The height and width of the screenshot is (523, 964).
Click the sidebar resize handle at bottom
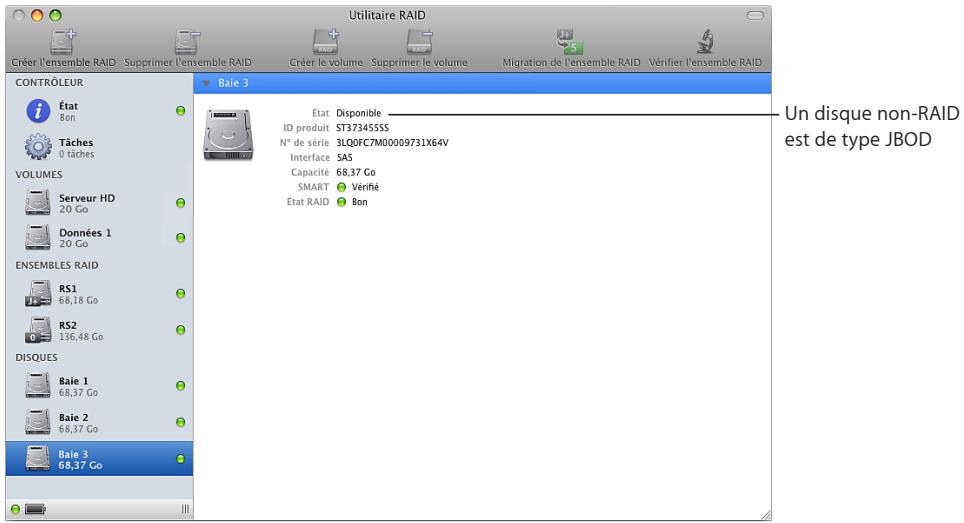pyautogui.click(x=185, y=509)
